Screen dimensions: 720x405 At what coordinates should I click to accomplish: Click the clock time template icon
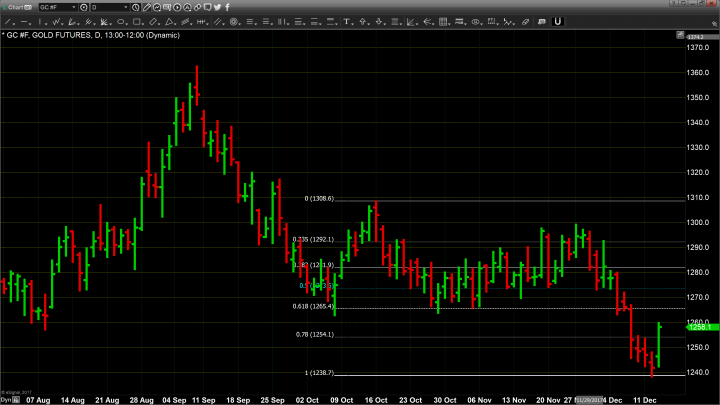[136, 7]
